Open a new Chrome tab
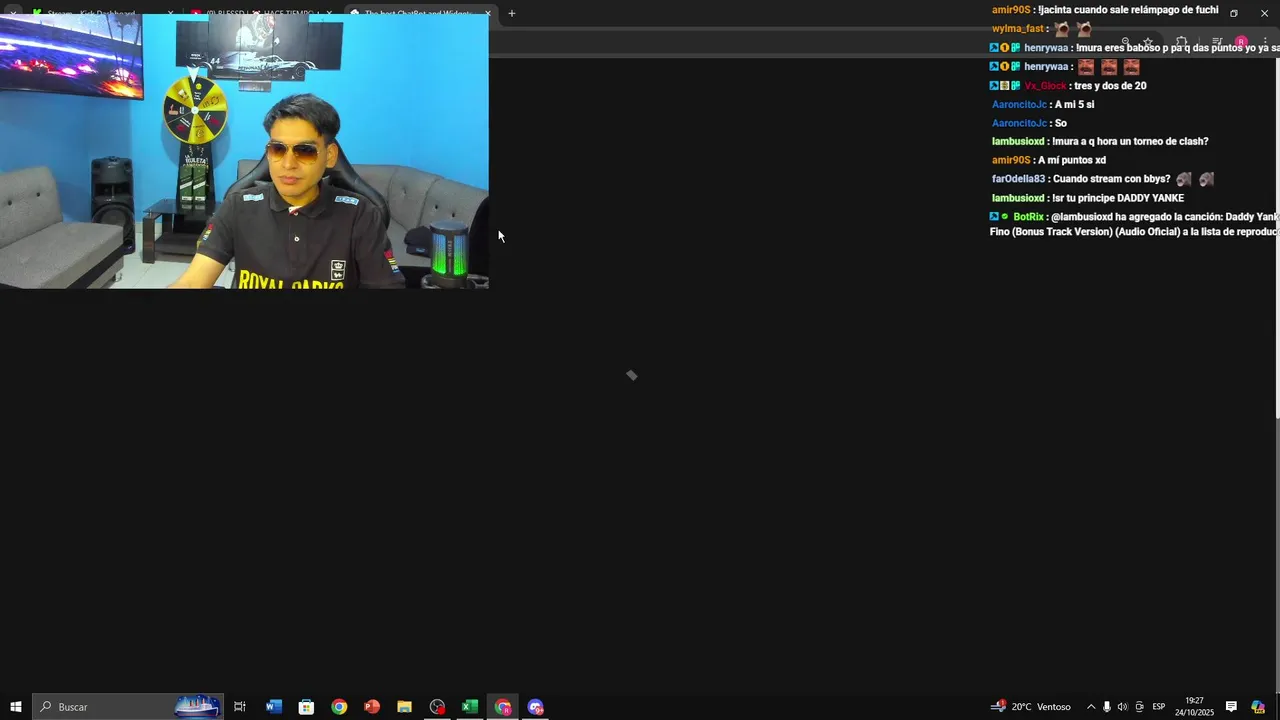Viewport: 1280px width, 720px height. click(x=512, y=14)
